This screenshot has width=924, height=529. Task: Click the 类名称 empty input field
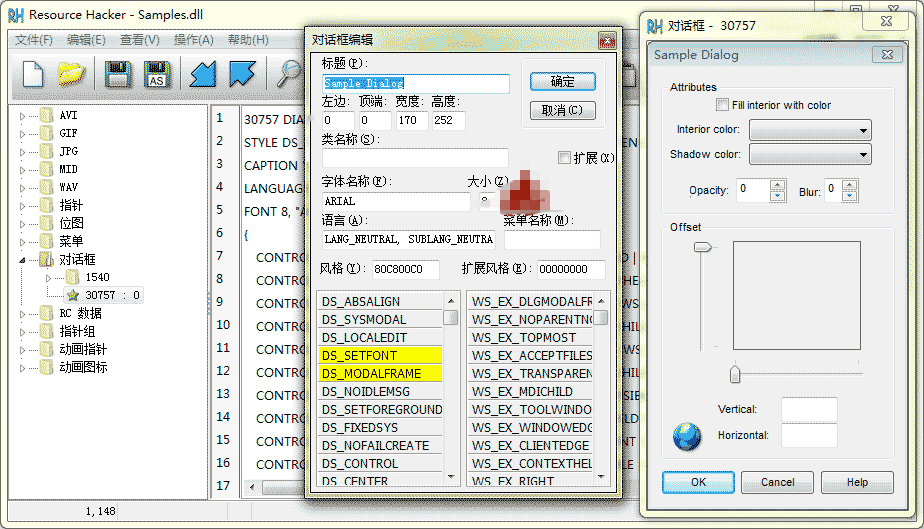(x=415, y=158)
